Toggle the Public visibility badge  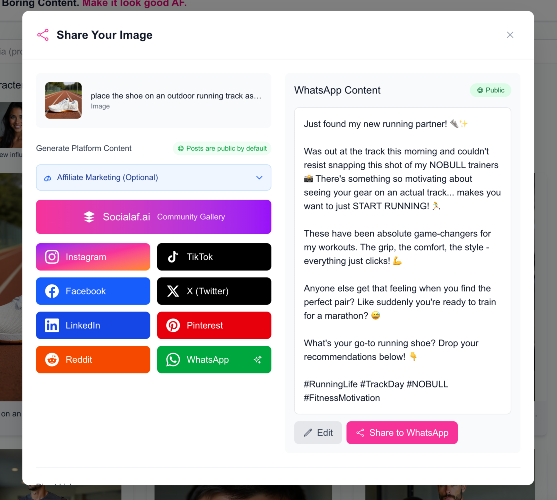coord(490,90)
